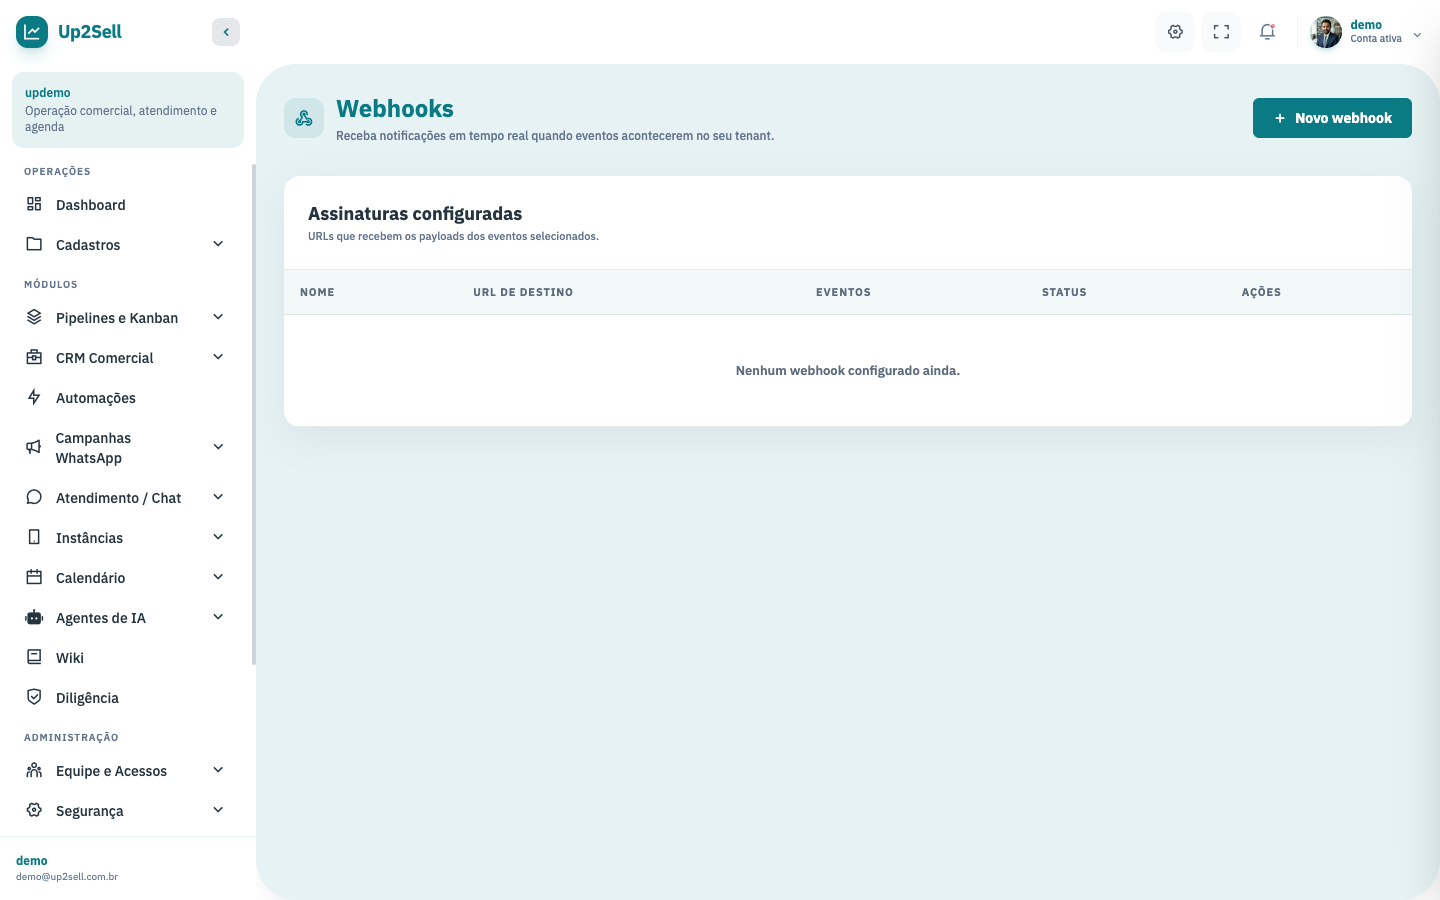The width and height of the screenshot is (1440, 900).
Task: Expand the Cadastros submenu chevron
Action: tap(218, 244)
